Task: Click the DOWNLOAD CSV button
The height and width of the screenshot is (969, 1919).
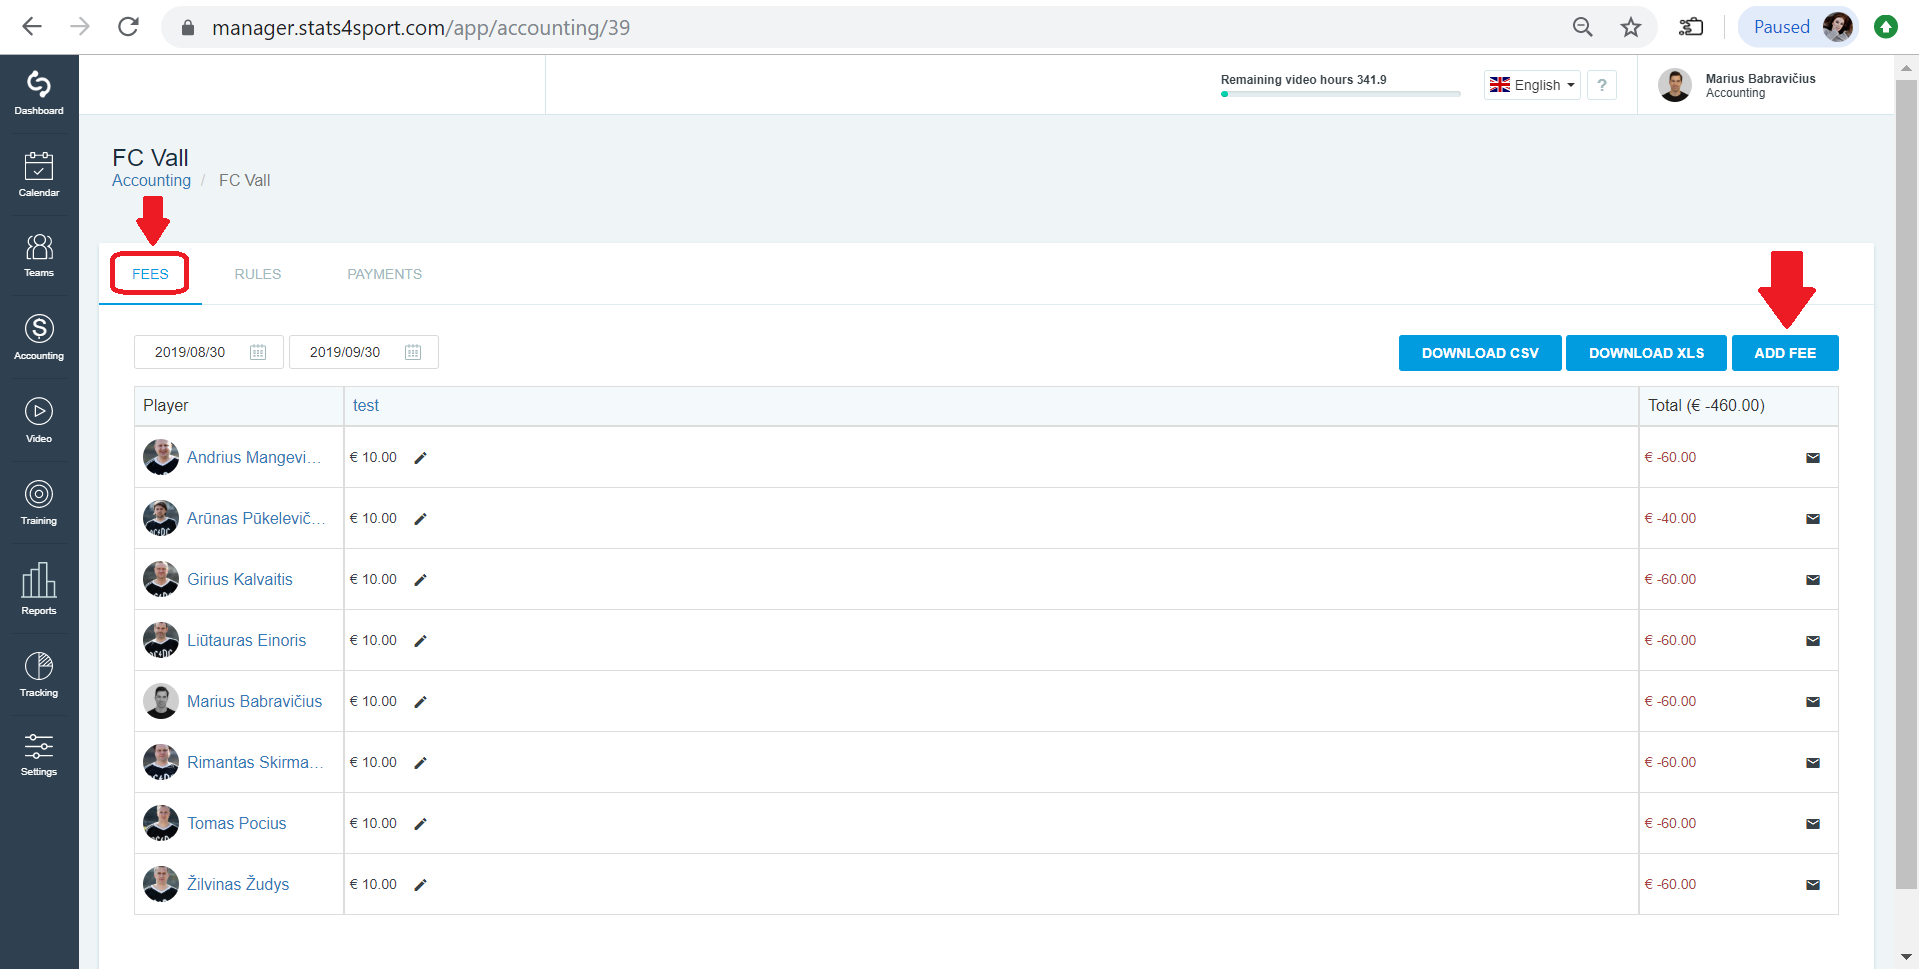Action: 1480,353
